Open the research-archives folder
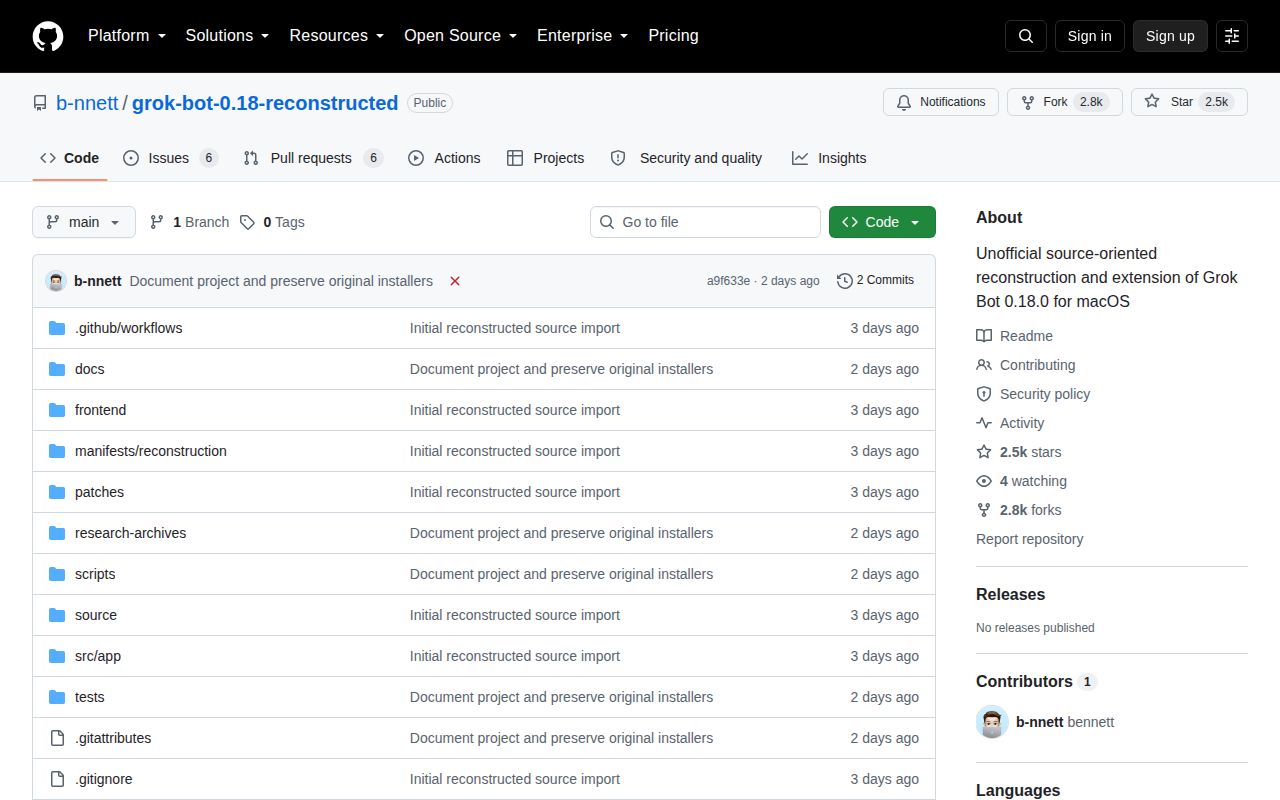This screenshot has height=800, width=1280. pyautogui.click(x=130, y=533)
